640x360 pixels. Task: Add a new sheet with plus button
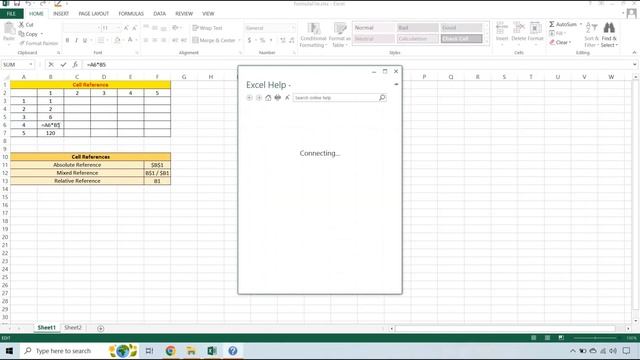[x=100, y=328]
